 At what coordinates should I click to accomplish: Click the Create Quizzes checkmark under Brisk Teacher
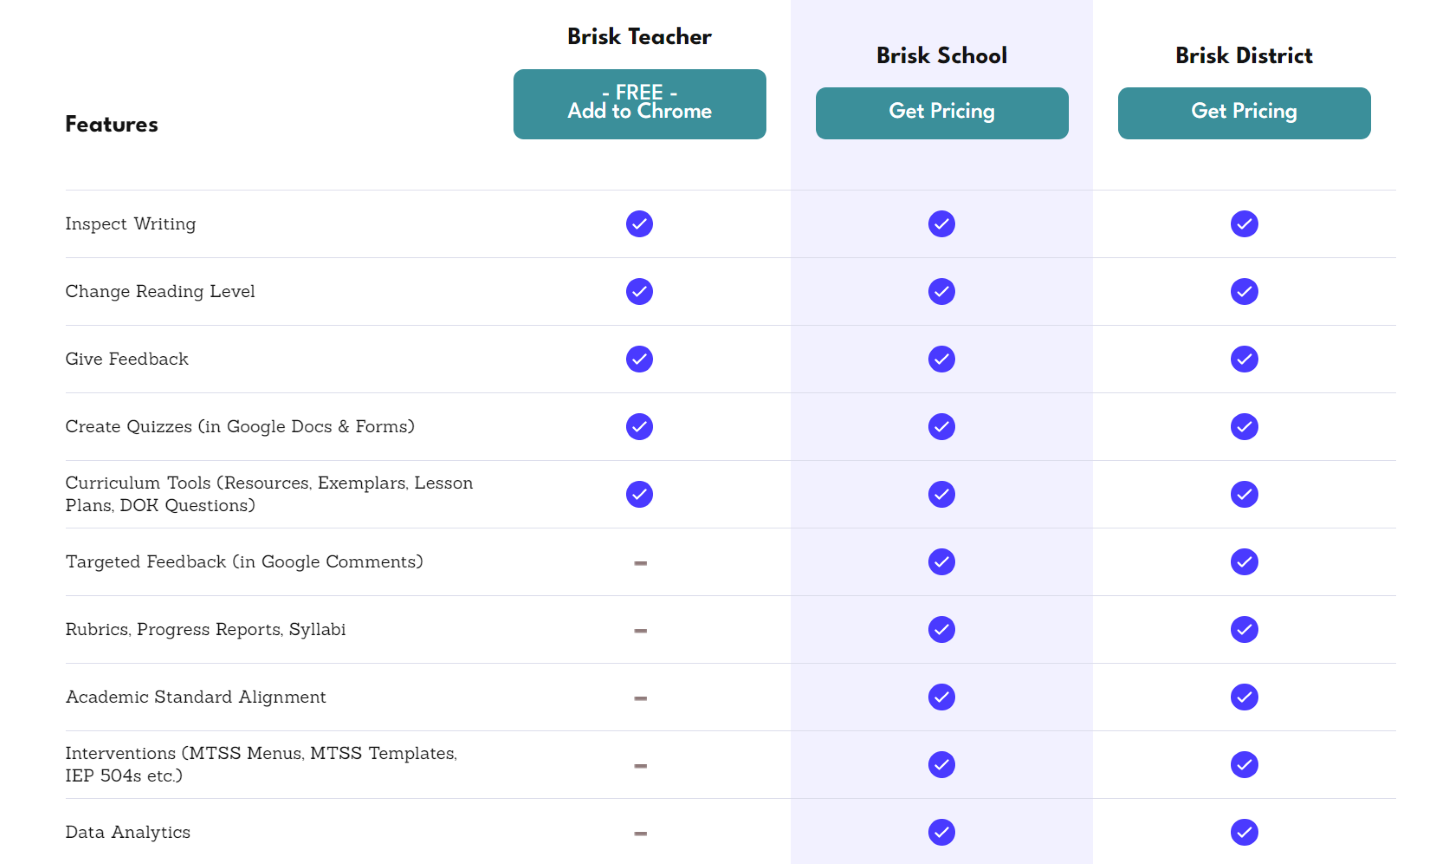[x=639, y=426]
